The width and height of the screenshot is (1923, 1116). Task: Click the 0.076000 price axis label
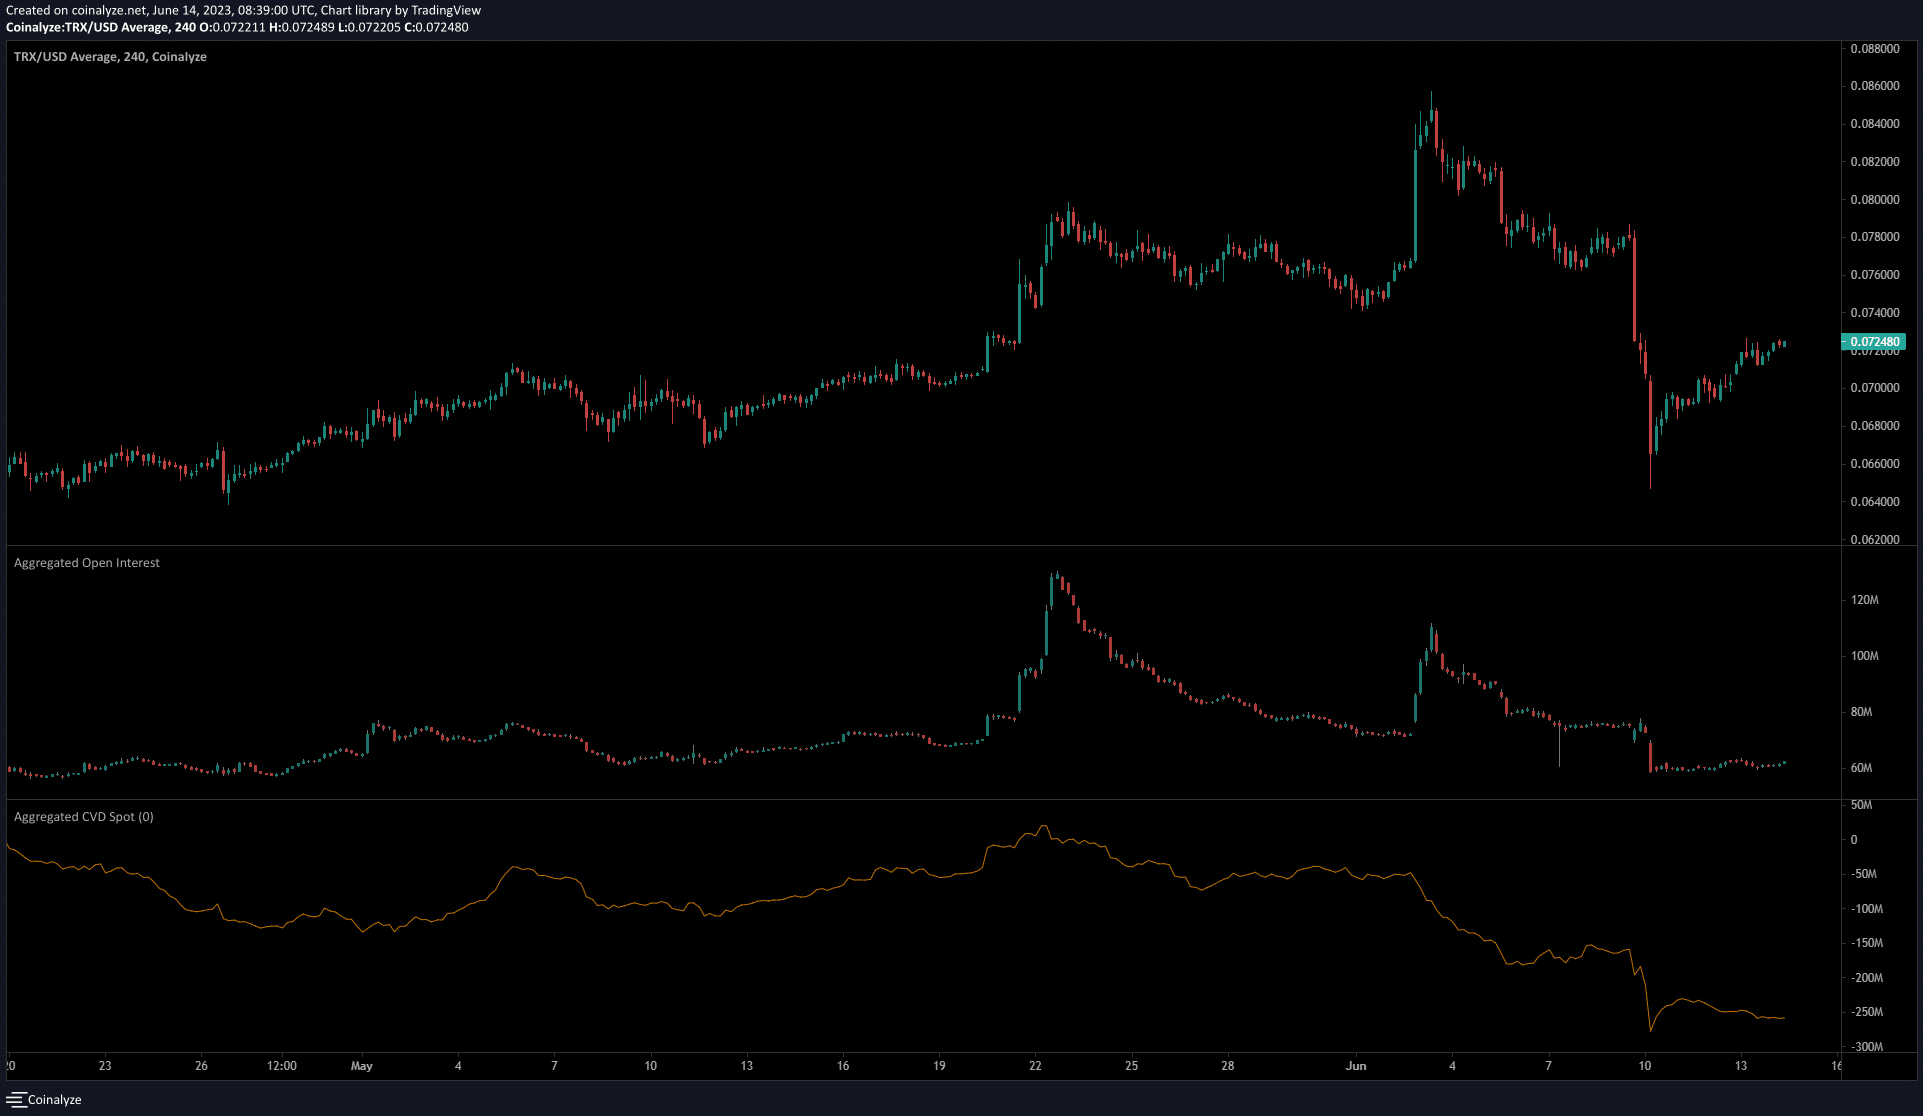coord(1874,275)
